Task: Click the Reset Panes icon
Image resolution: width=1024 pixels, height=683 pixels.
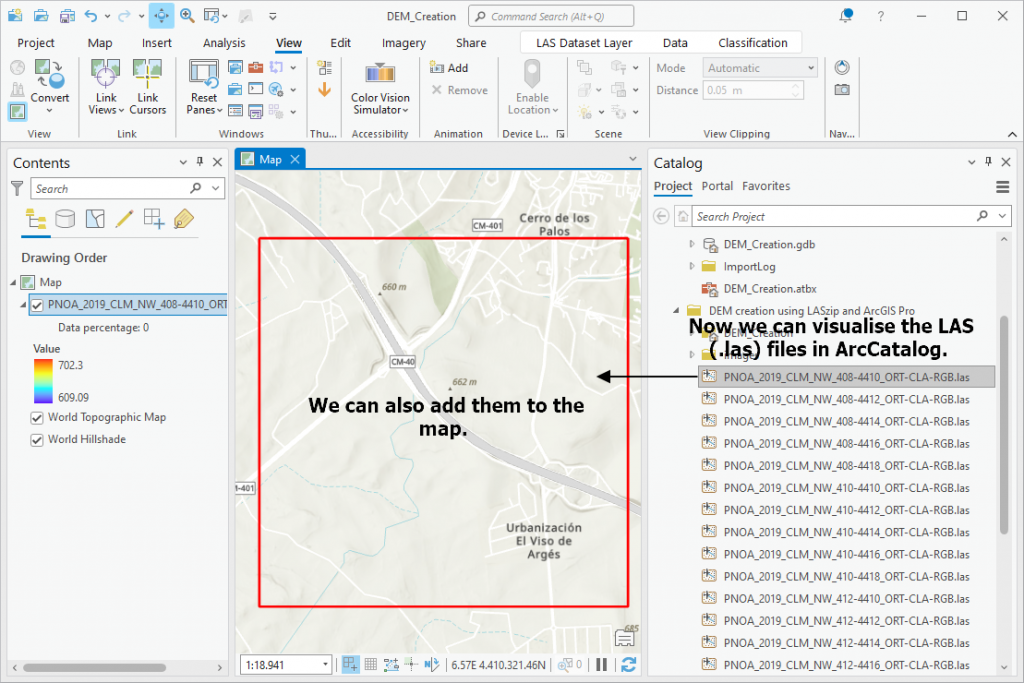Action: point(203,73)
